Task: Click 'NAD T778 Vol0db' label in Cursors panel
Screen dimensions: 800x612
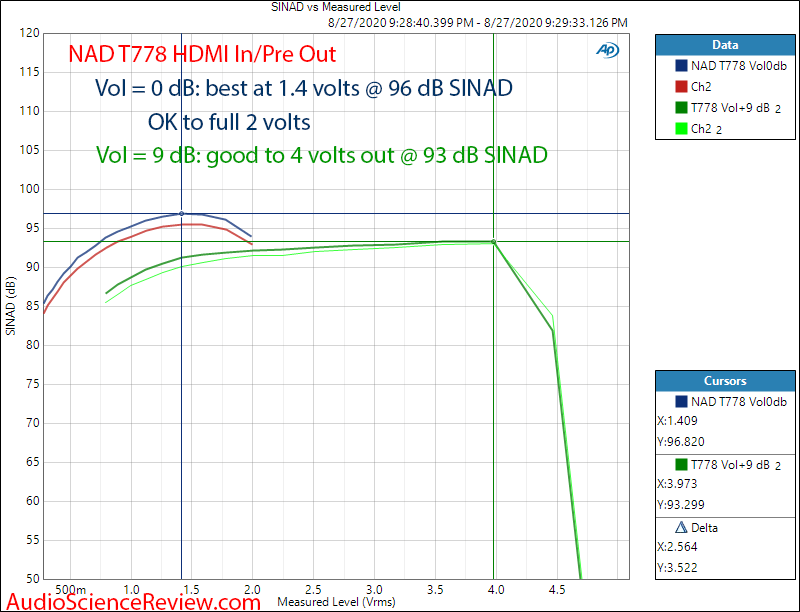Action: coord(739,401)
